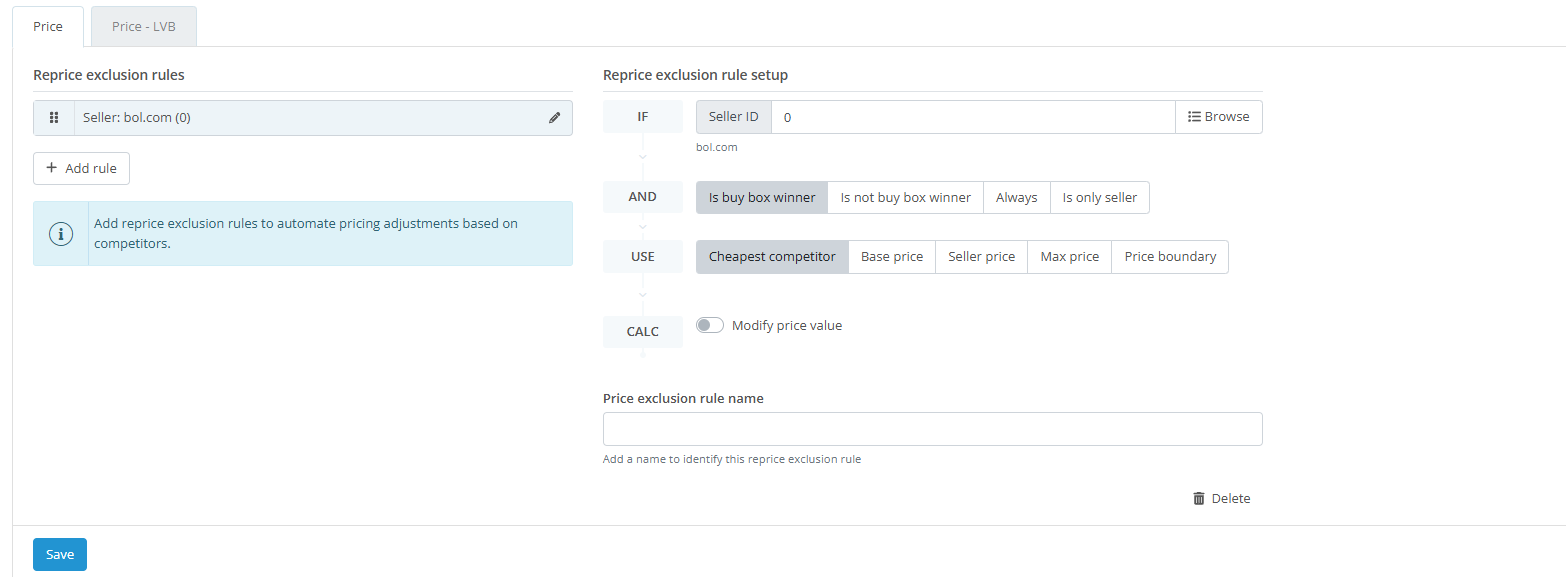Toggle Modify price value switch
Image resolution: width=1566 pixels, height=577 pixels.
[x=710, y=325]
